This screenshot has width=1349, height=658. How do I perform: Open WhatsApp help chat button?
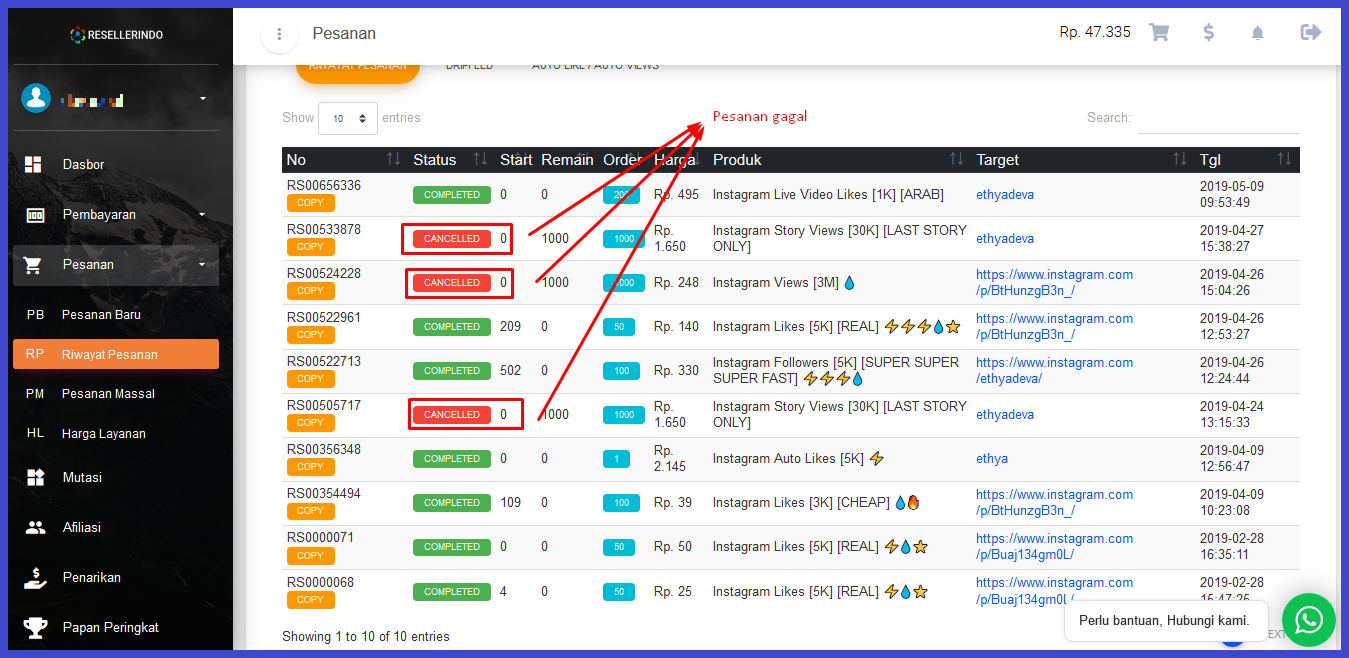coord(1308,620)
